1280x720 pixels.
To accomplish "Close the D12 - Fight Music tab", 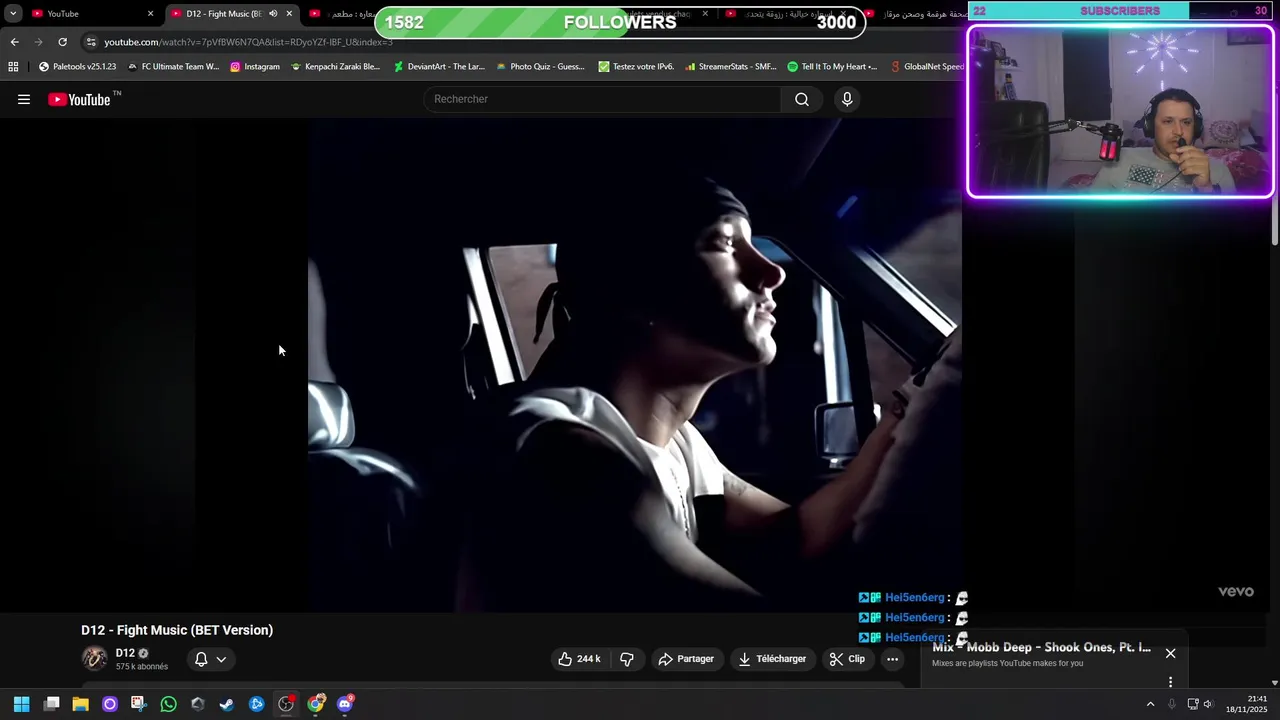I will [x=289, y=13].
